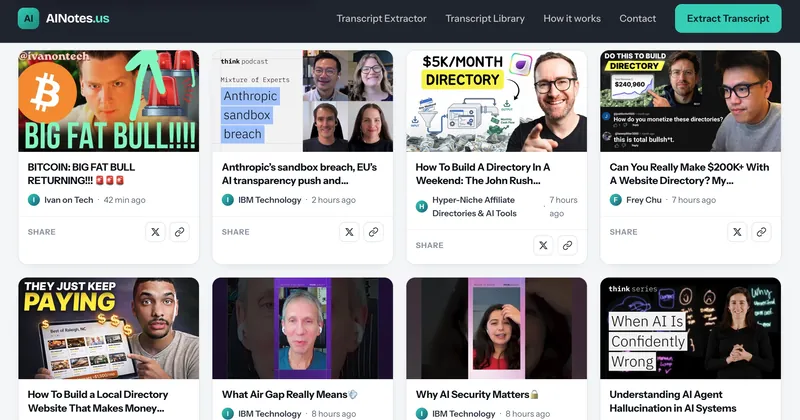Open the Anthropic sandbox breach thumbnail
The height and width of the screenshot is (420, 800).
303,101
